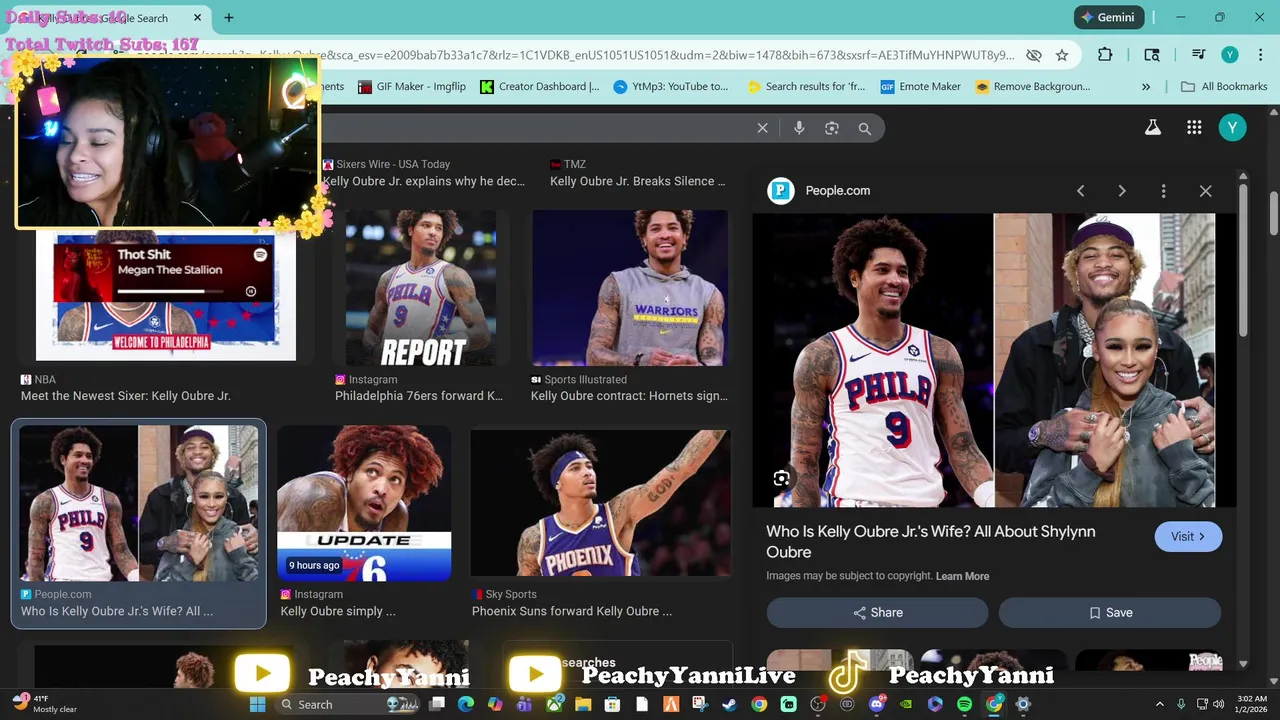Open Discord from the taskbar
Viewport: 1280px width, 720px height.
click(877, 704)
